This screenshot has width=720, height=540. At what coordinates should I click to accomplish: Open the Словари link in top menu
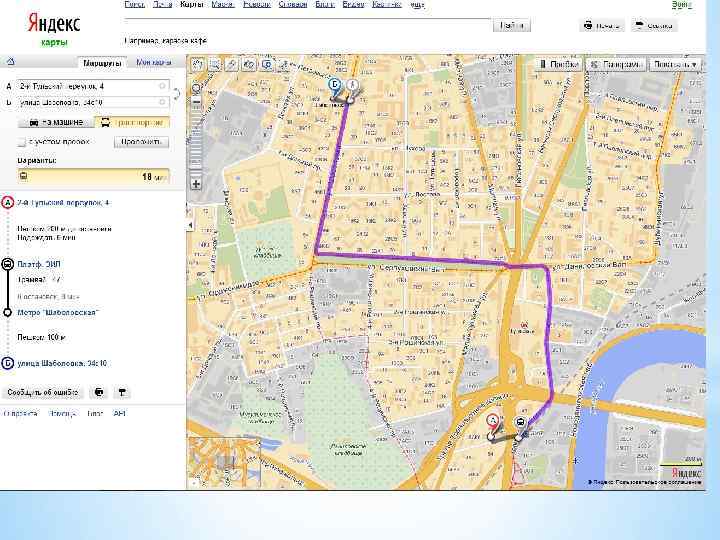click(292, 5)
